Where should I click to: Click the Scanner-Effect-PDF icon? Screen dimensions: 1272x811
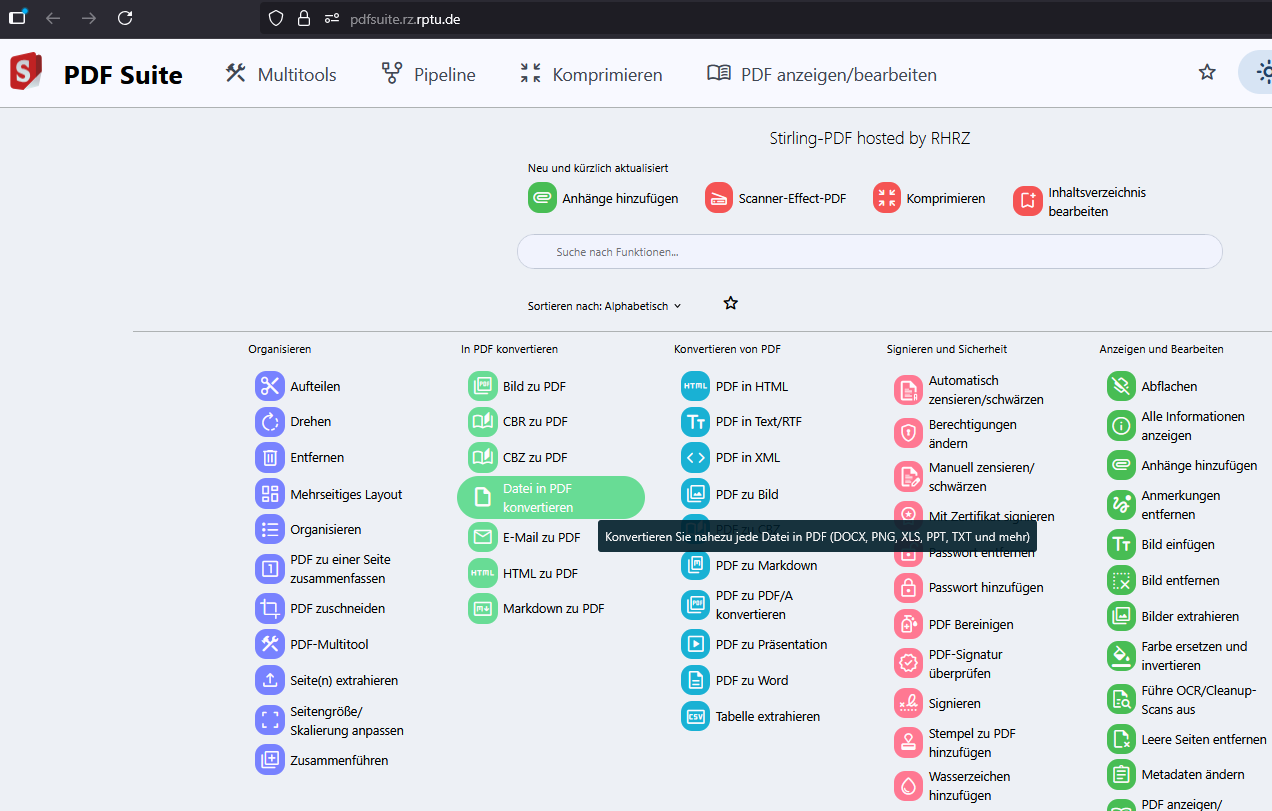coord(719,198)
